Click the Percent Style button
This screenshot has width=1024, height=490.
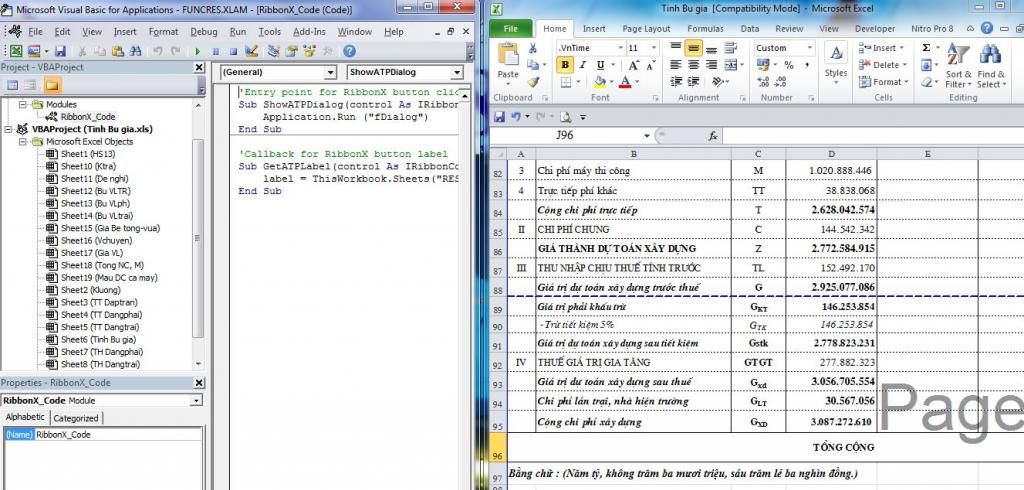789,66
